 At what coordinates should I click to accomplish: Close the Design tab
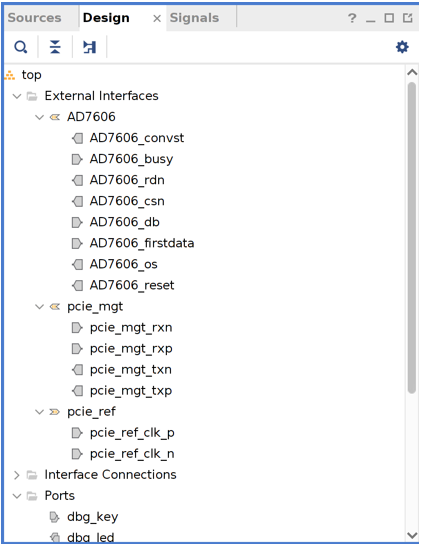[157, 19]
